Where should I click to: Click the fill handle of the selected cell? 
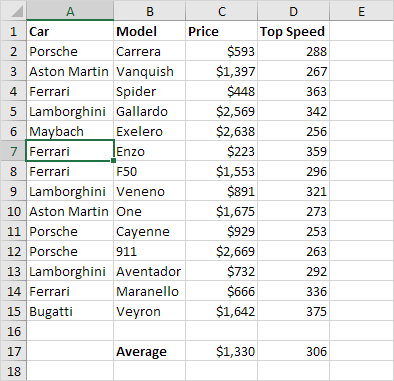(x=114, y=161)
